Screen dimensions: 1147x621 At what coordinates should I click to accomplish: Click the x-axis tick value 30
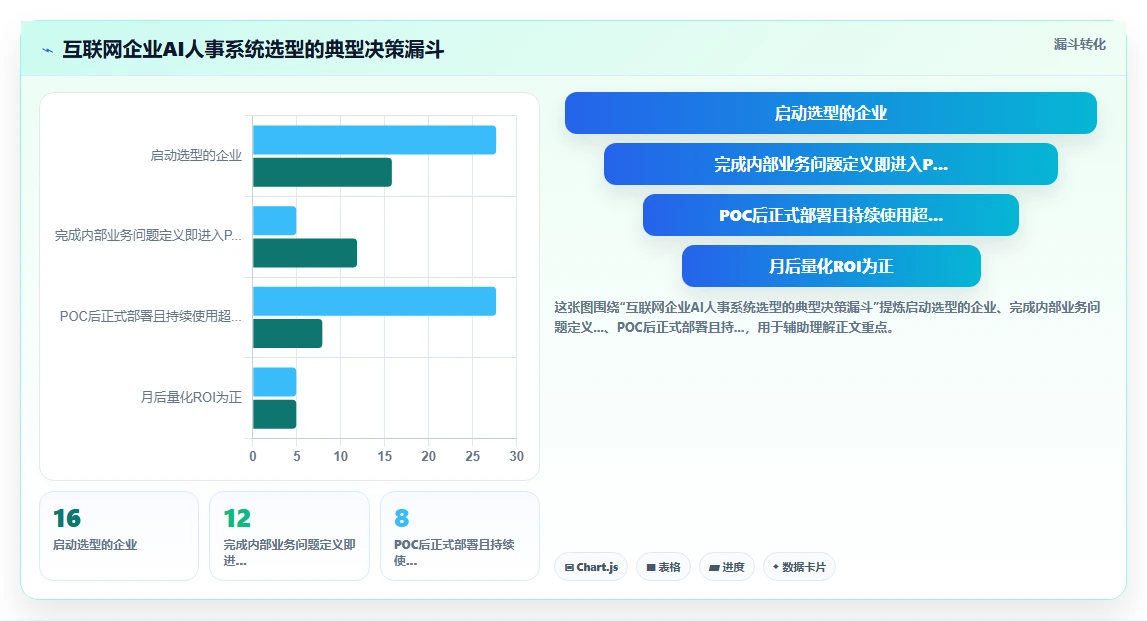(x=516, y=456)
